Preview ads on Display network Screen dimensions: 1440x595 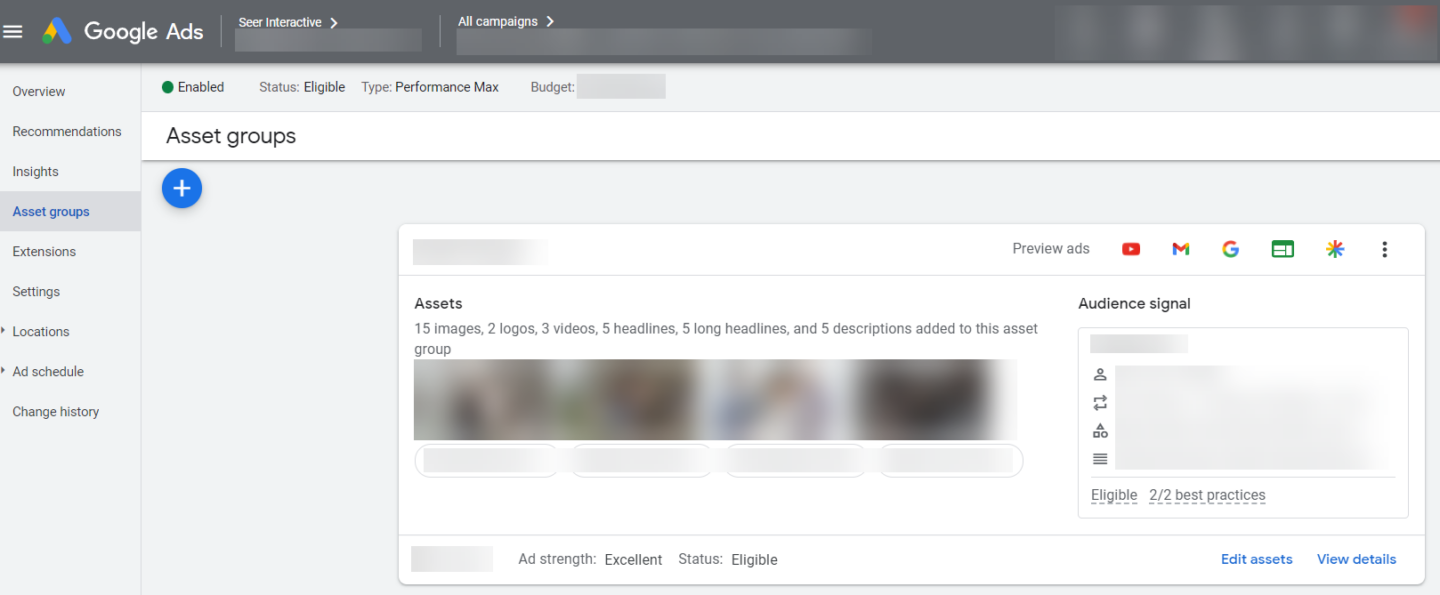1283,249
